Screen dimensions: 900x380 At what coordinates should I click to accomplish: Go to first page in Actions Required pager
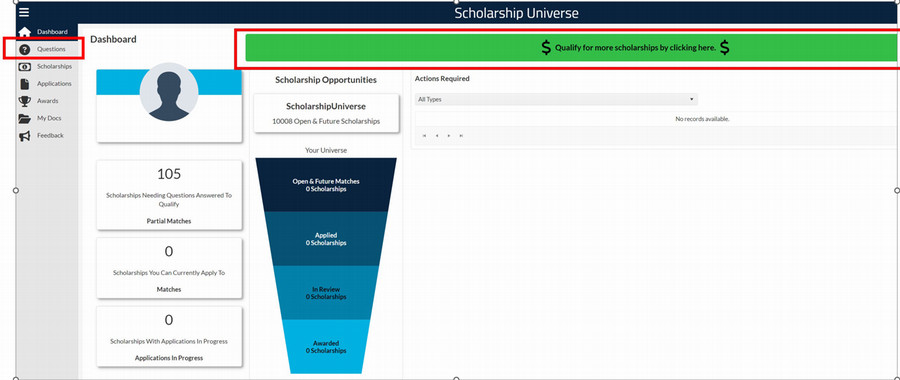click(x=424, y=135)
